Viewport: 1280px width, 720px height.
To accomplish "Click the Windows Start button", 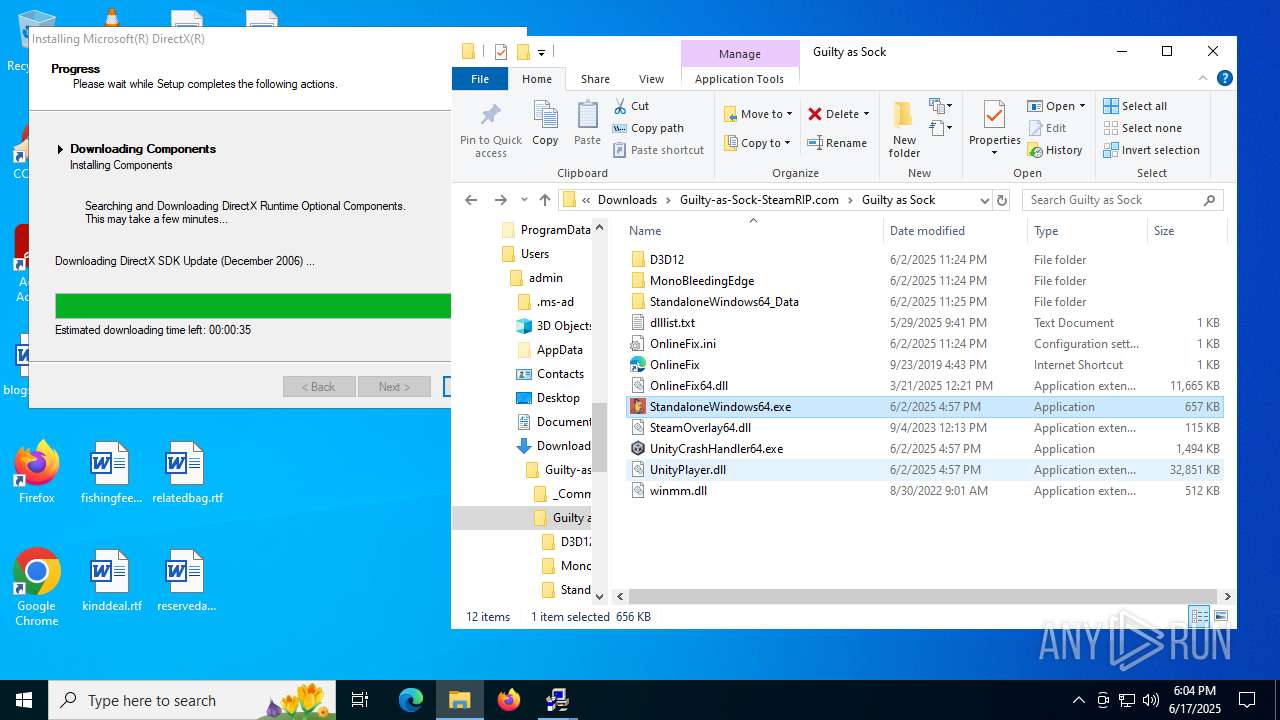I will tap(24, 700).
